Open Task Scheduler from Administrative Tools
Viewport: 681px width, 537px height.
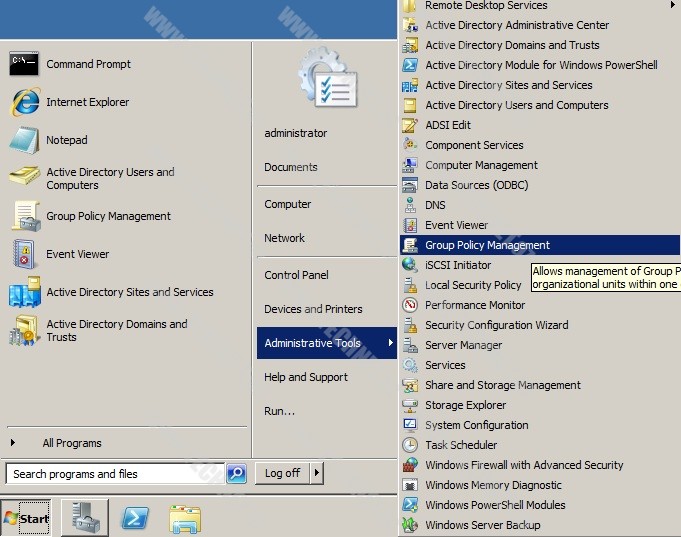(x=460, y=445)
